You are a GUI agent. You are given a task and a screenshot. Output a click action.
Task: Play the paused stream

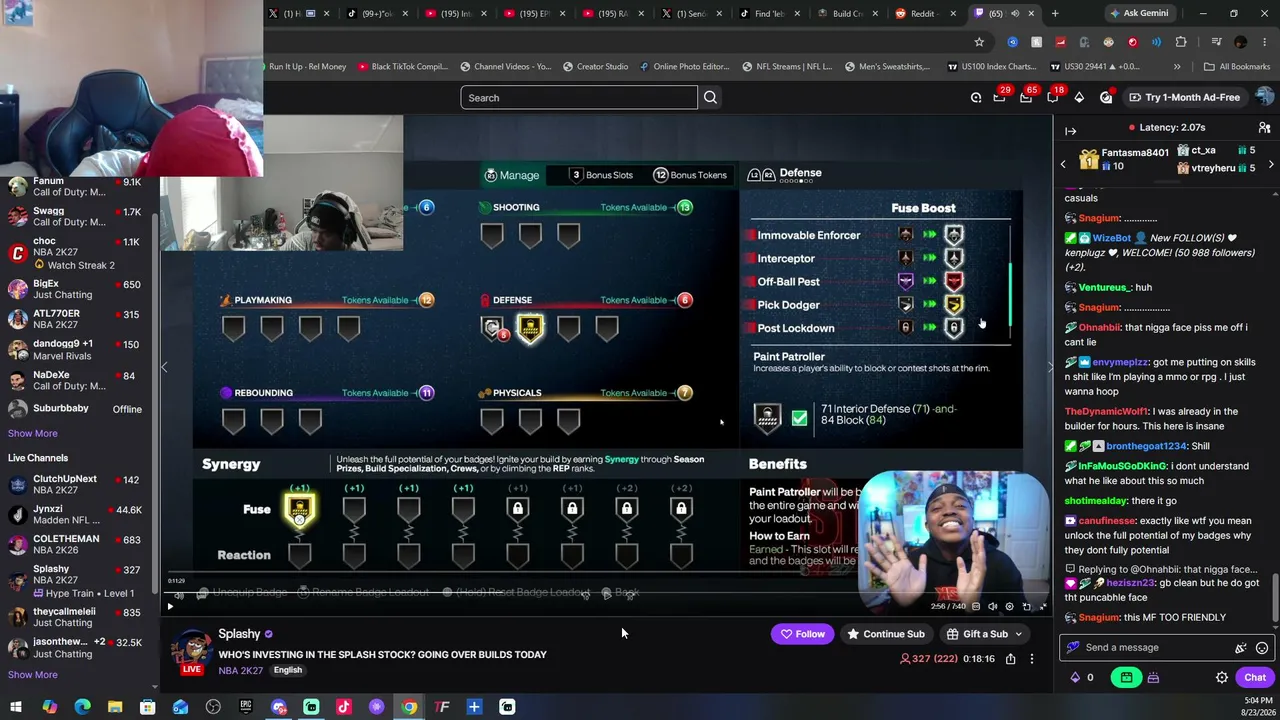point(170,606)
